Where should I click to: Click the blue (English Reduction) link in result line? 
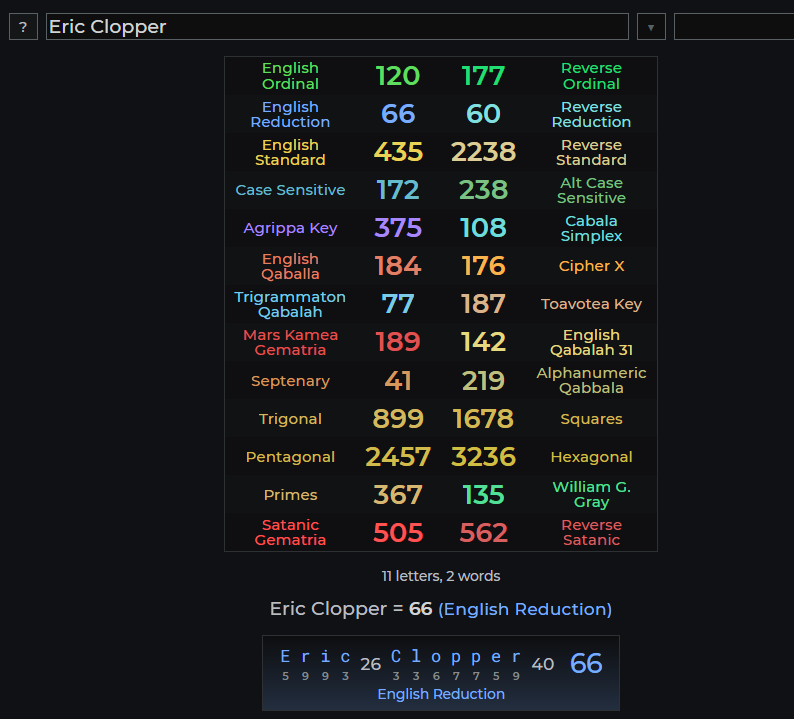[x=525, y=609]
